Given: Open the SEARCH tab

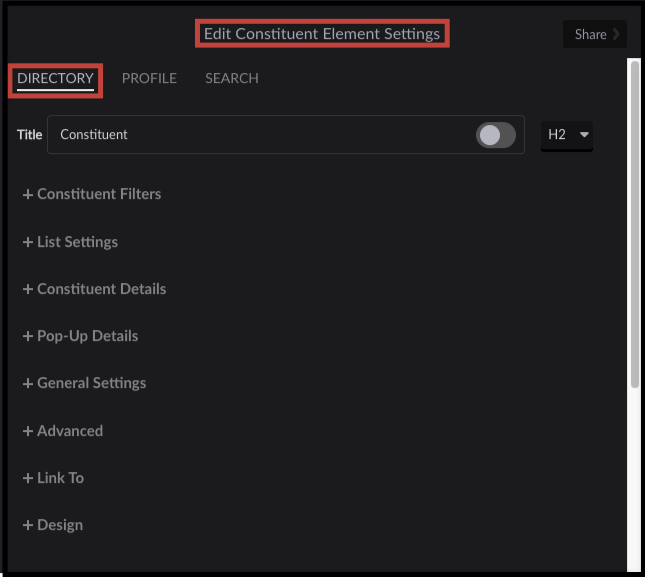Looking at the screenshot, I should coord(232,78).
